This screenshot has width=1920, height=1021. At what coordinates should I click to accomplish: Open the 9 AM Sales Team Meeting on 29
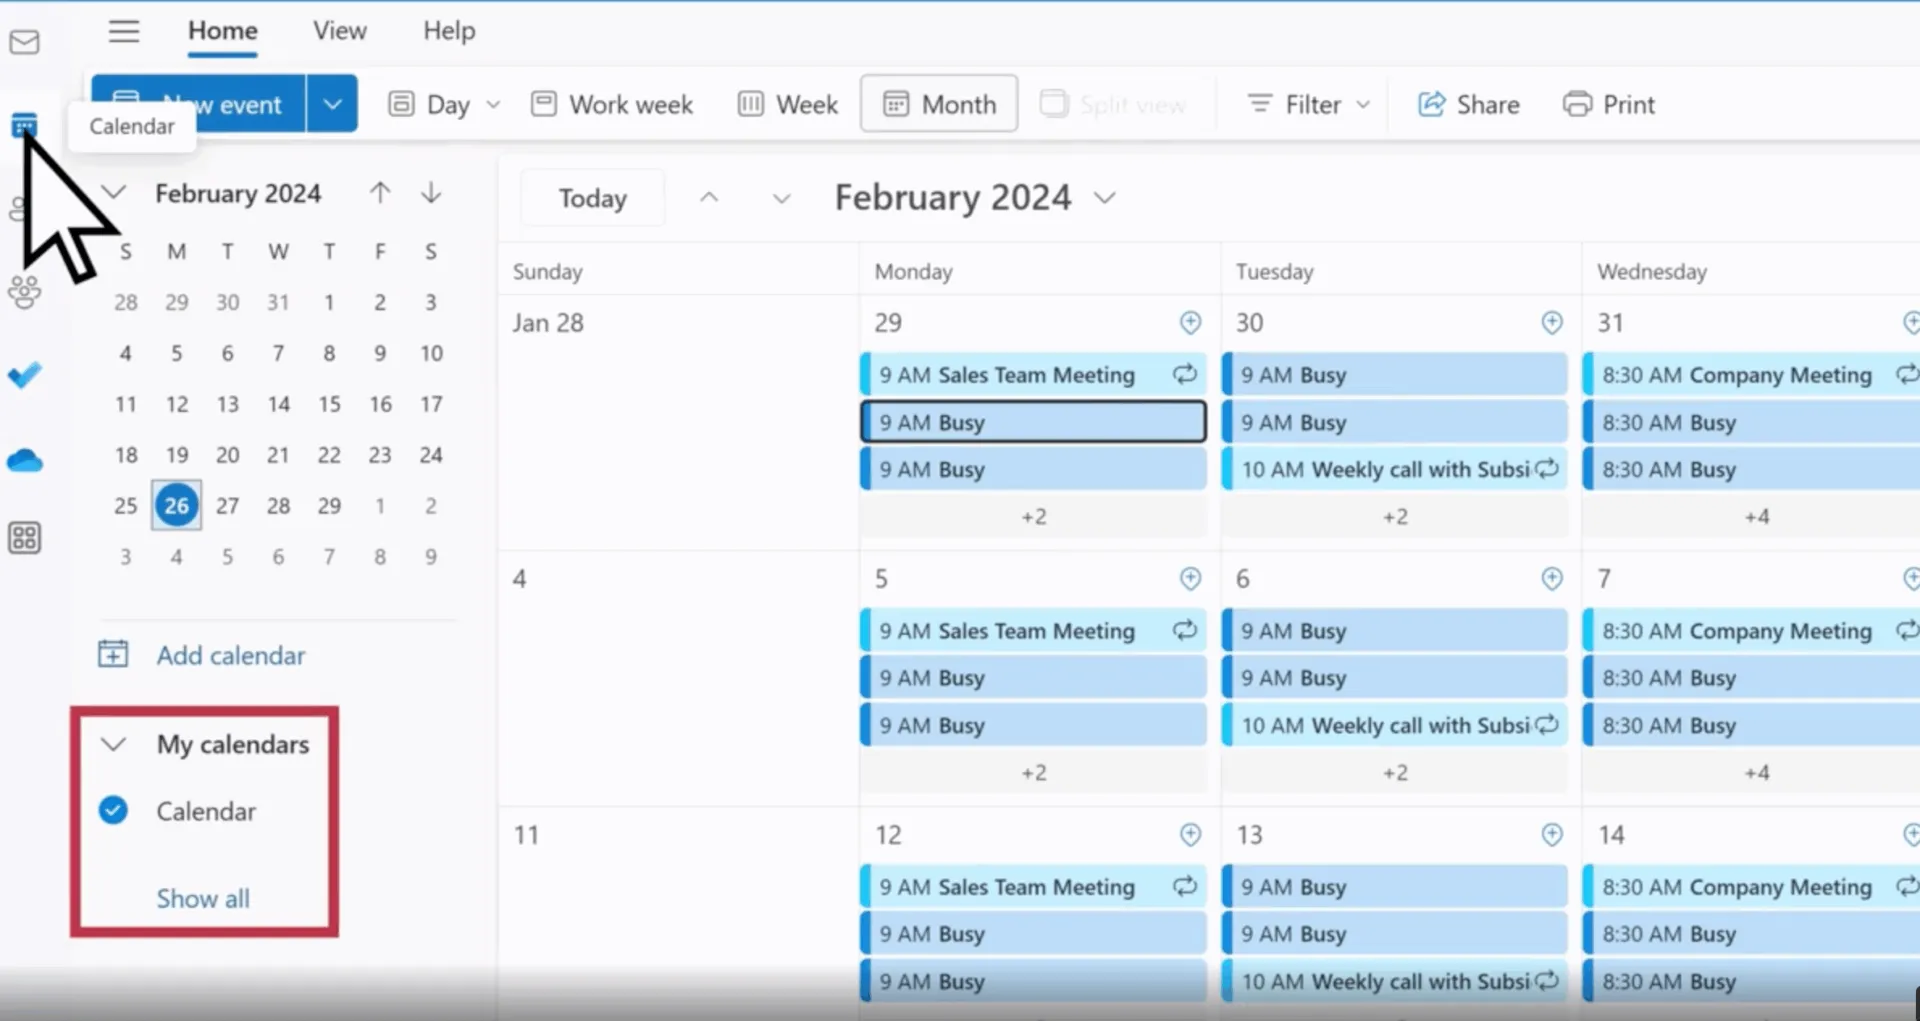1033,375
